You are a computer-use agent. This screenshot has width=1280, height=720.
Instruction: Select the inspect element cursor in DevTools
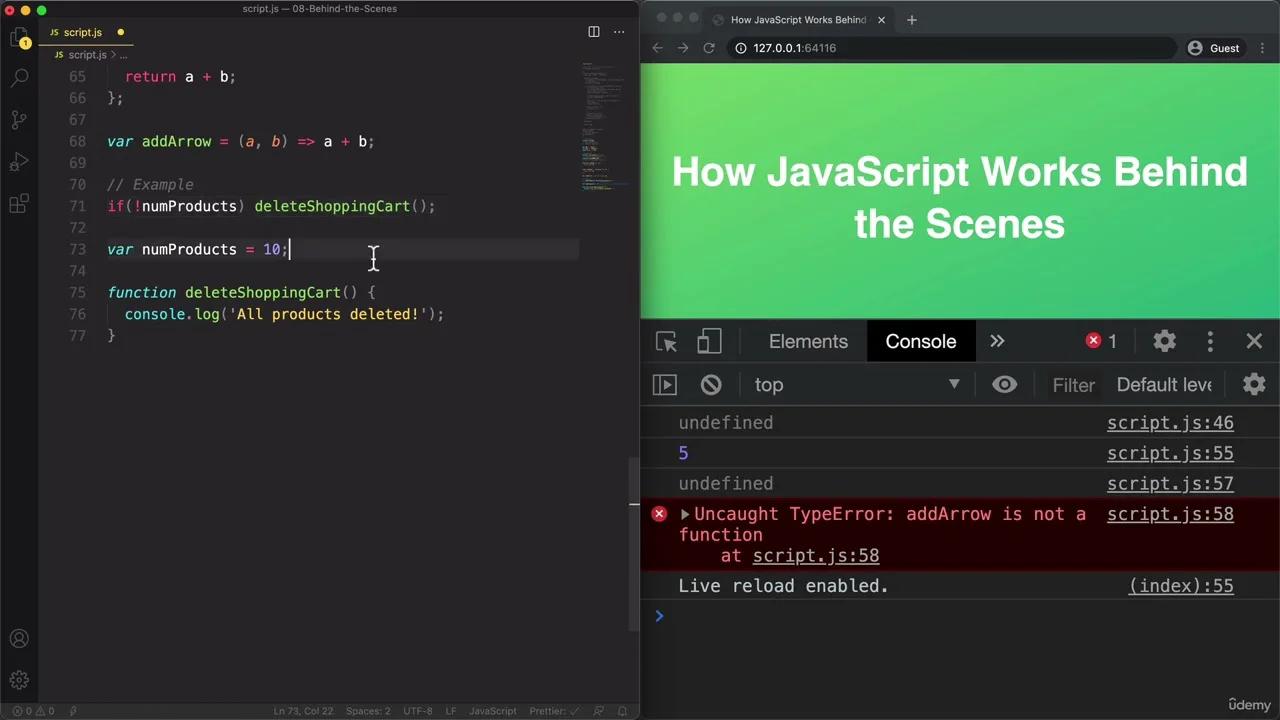[x=666, y=341]
